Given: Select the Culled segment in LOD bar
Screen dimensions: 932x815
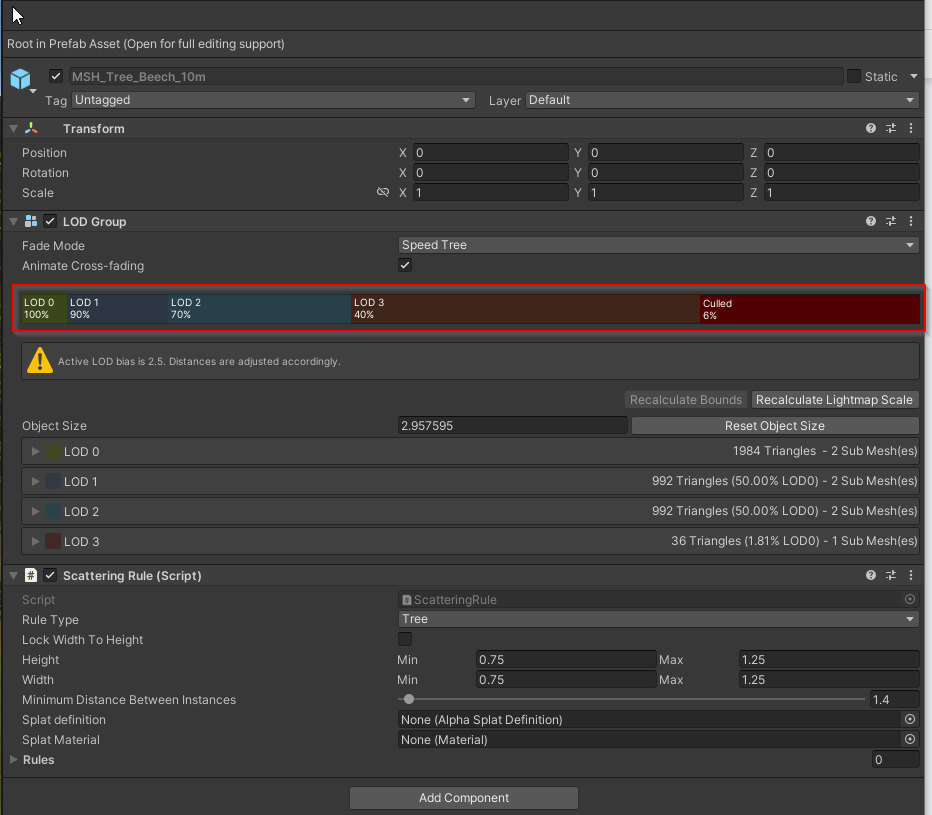Looking at the screenshot, I should [809, 309].
